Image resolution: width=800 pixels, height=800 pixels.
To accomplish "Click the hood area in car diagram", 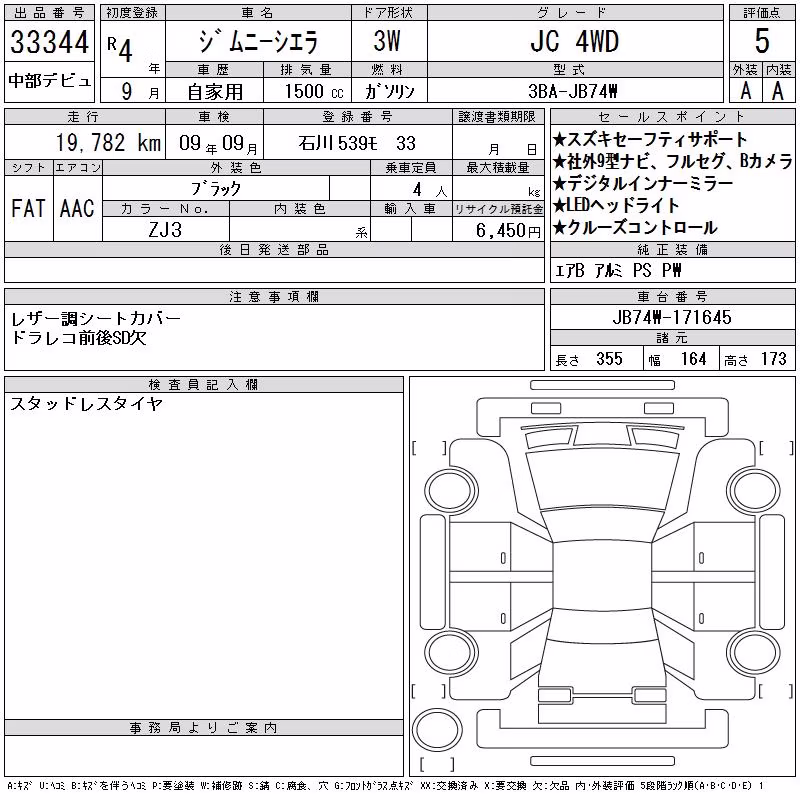I will [602, 481].
